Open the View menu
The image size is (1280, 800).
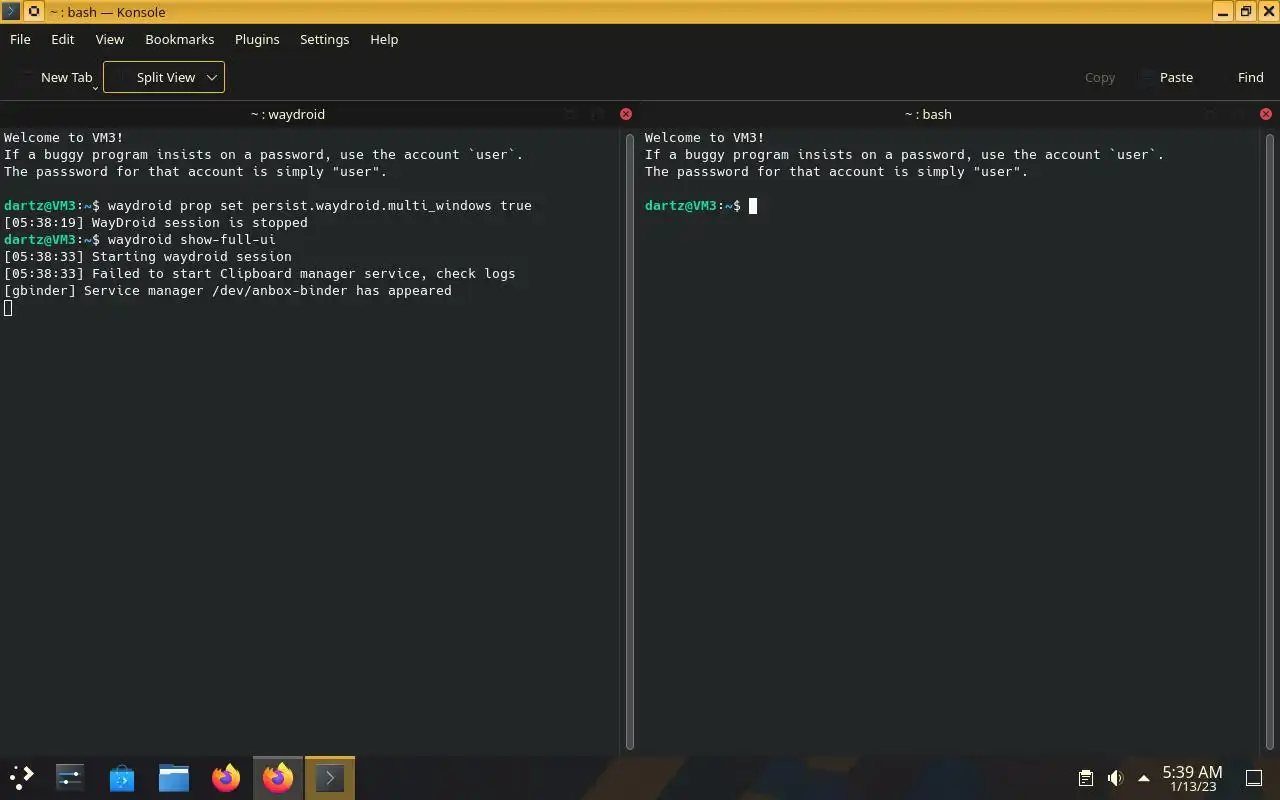pyautogui.click(x=110, y=39)
